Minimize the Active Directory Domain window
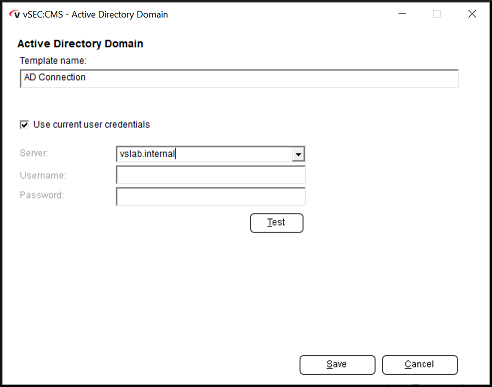This screenshot has width=492, height=387. (402, 14)
